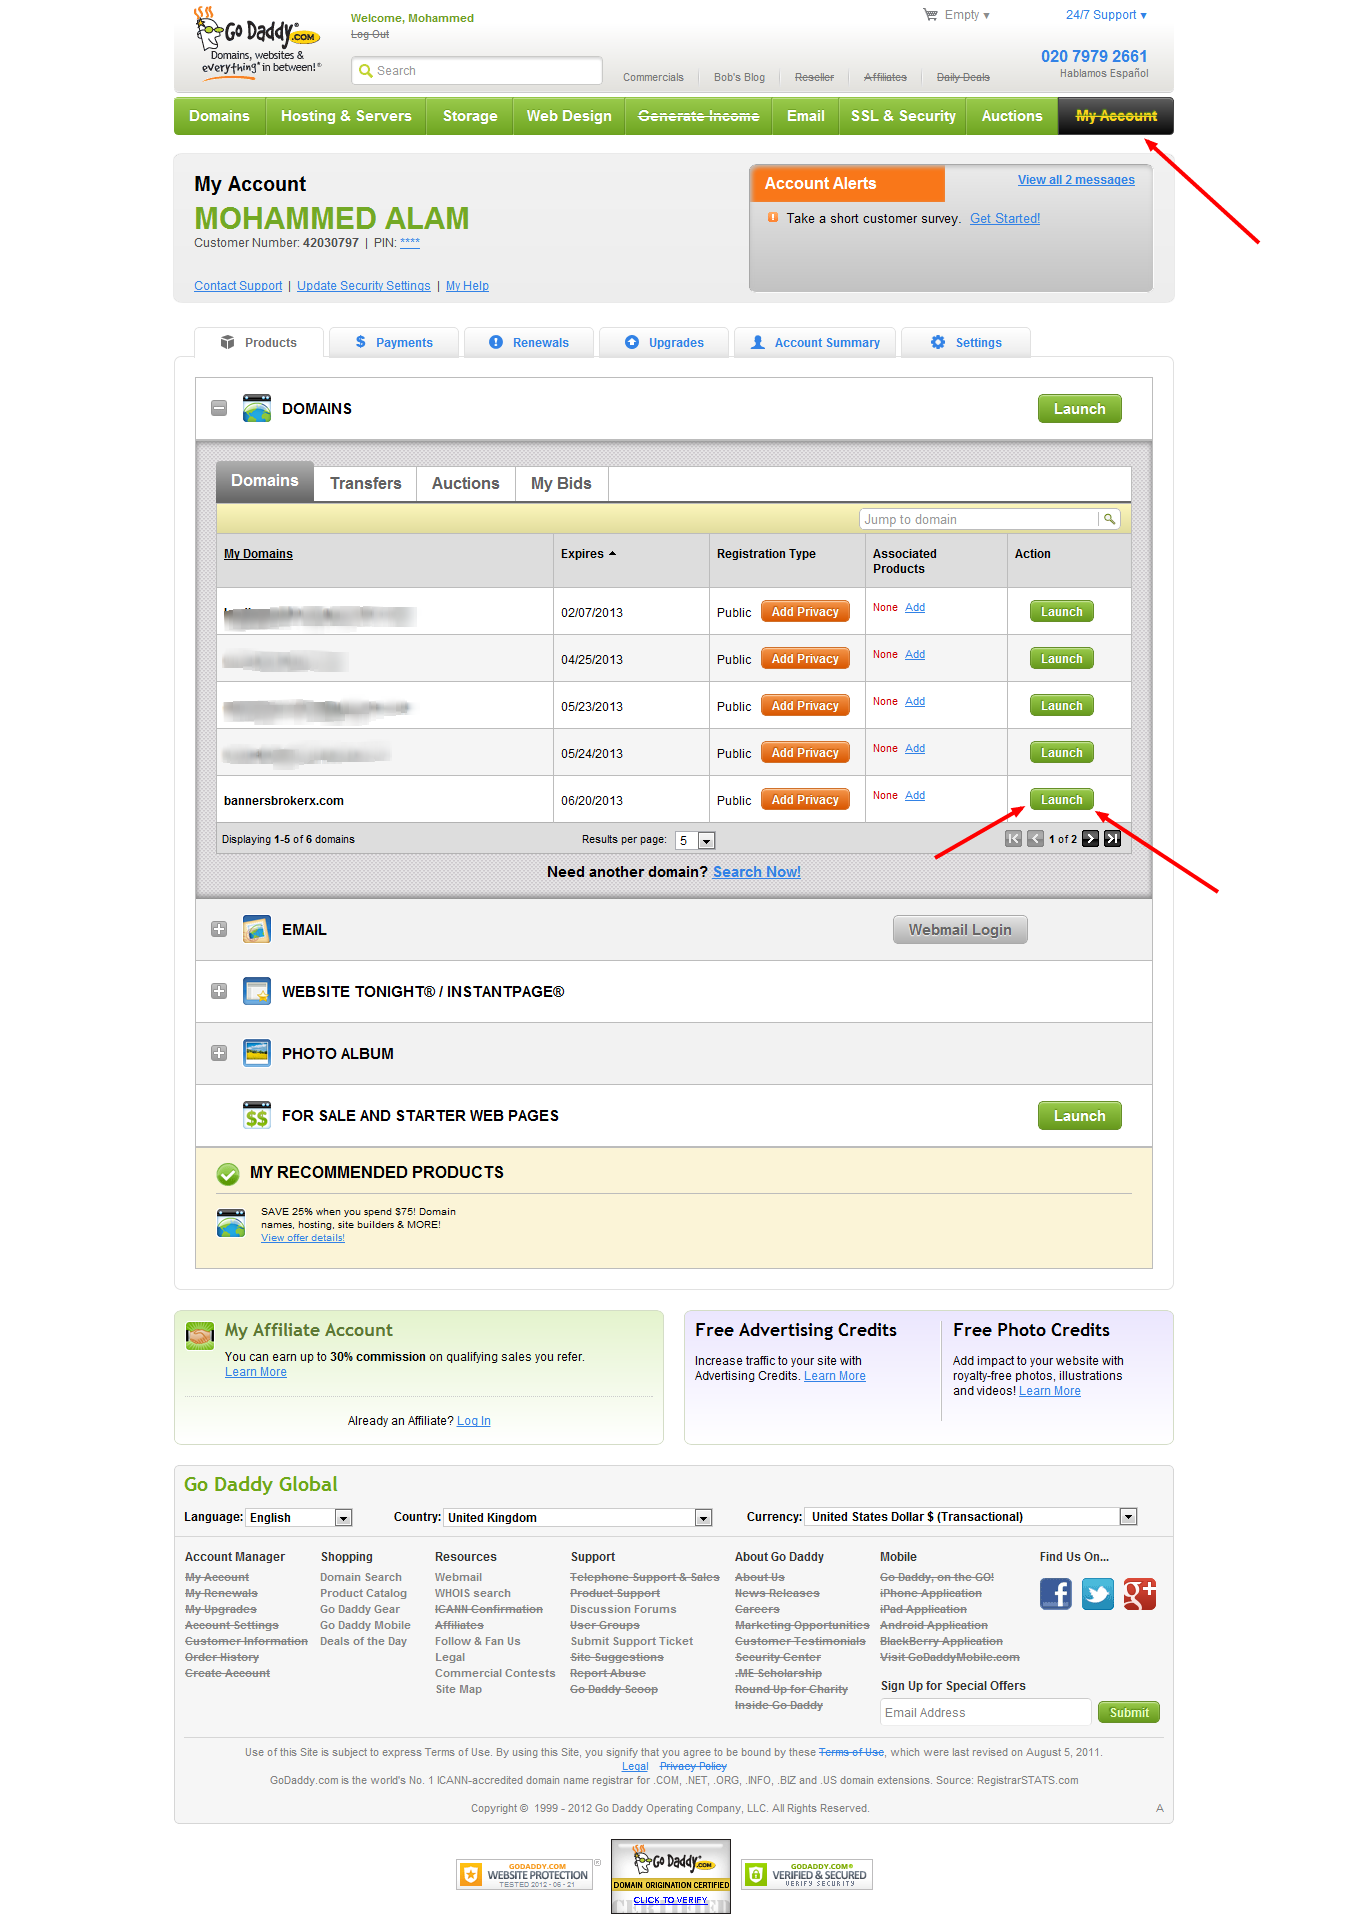1349x1923 pixels.
Task: Click the Recommended Products checkmark icon
Action: (228, 1173)
